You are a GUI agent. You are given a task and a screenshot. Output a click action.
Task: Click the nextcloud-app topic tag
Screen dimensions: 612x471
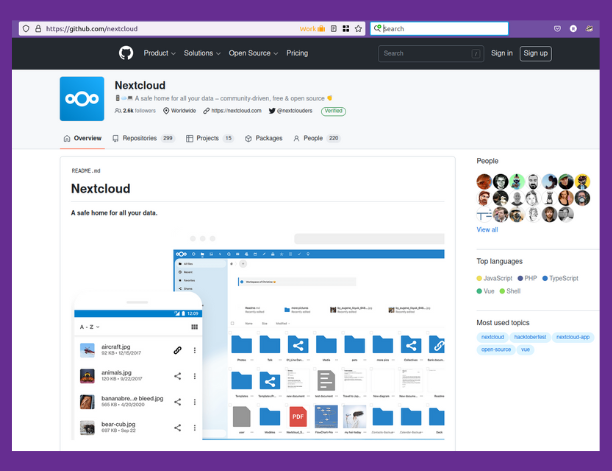click(573, 337)
